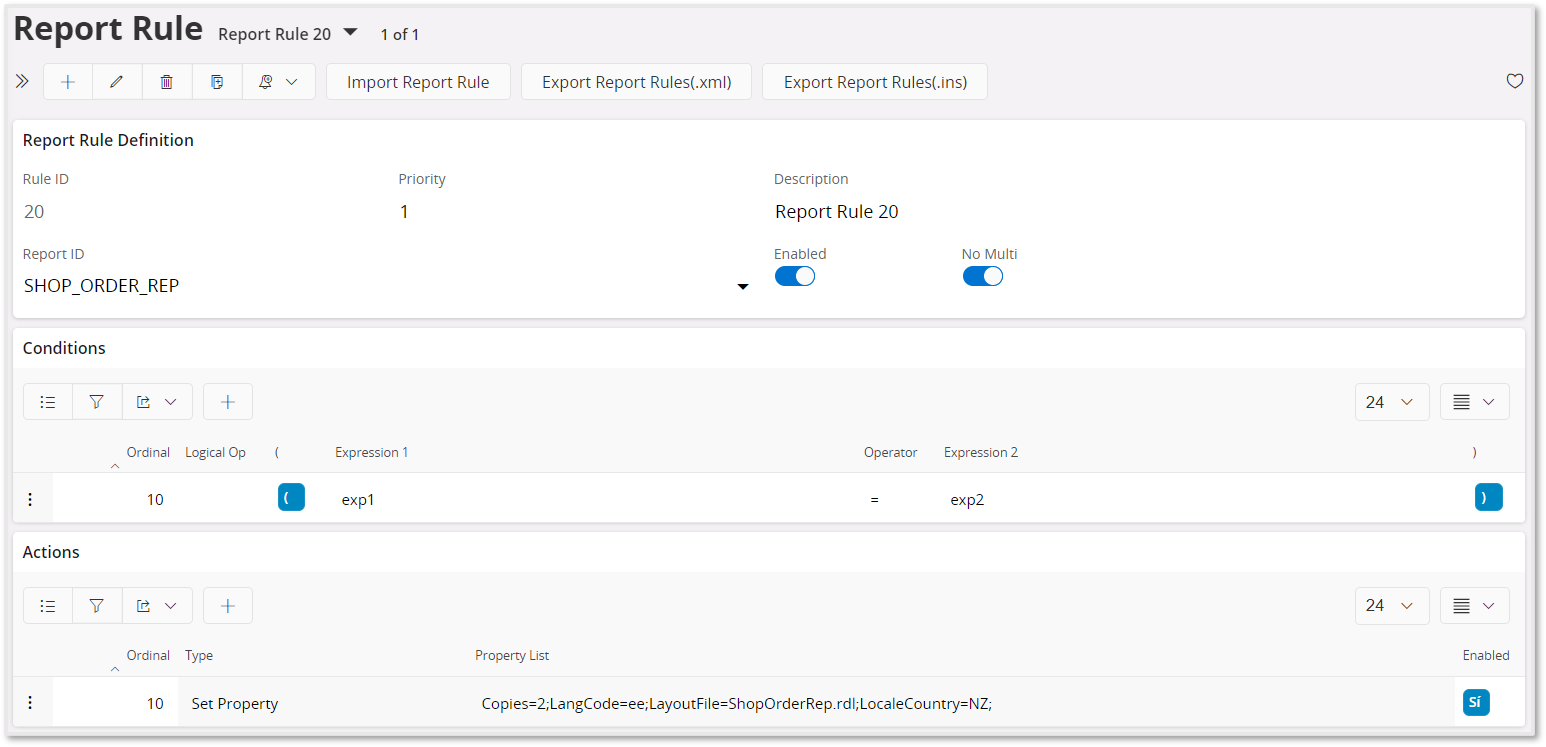This screenshot has height=747, width=1546.
Task: Switch Conditions to list view
Action: click(47, 401)
